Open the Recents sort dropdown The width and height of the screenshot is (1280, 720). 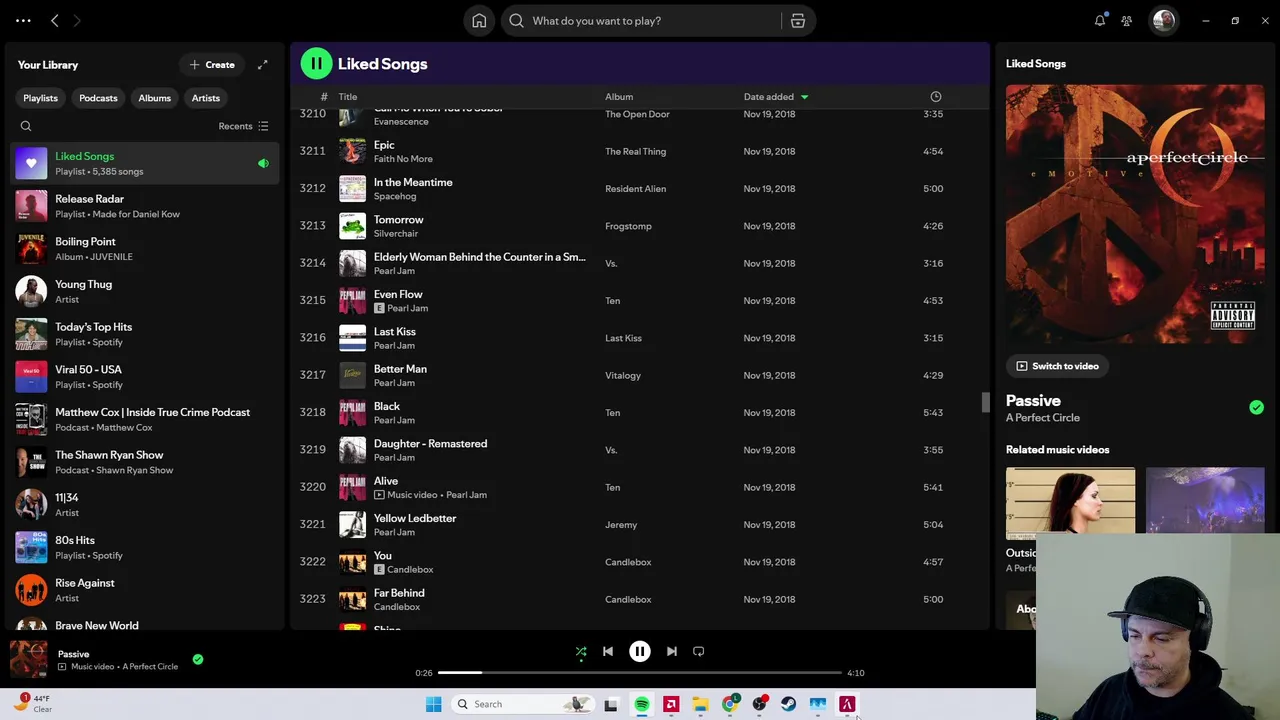[243, 126]
